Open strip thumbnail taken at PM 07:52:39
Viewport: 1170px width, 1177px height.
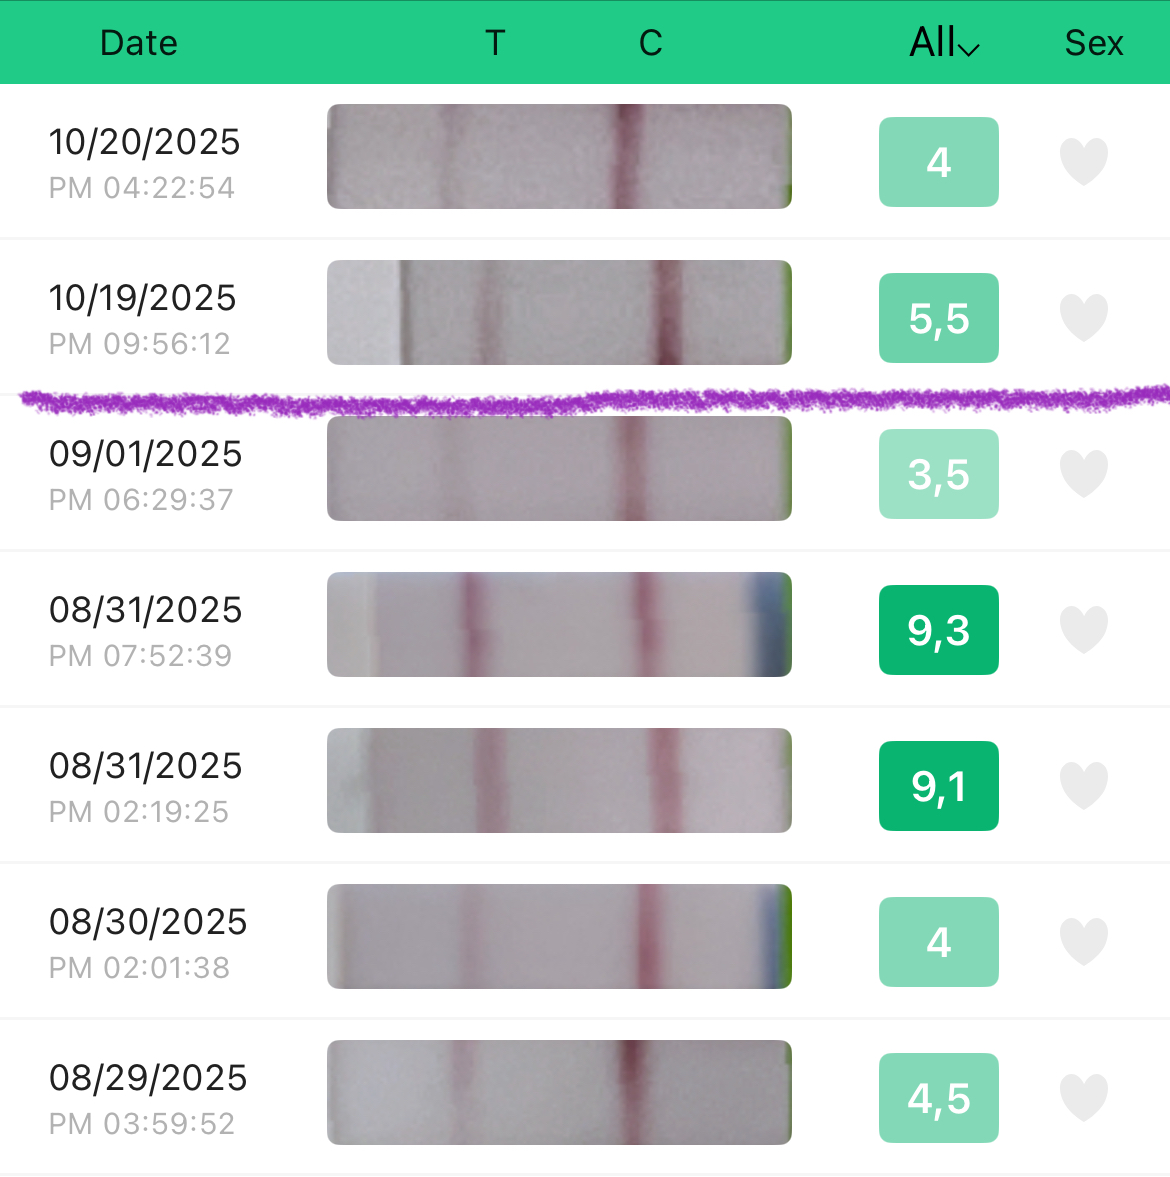[559, 625]
